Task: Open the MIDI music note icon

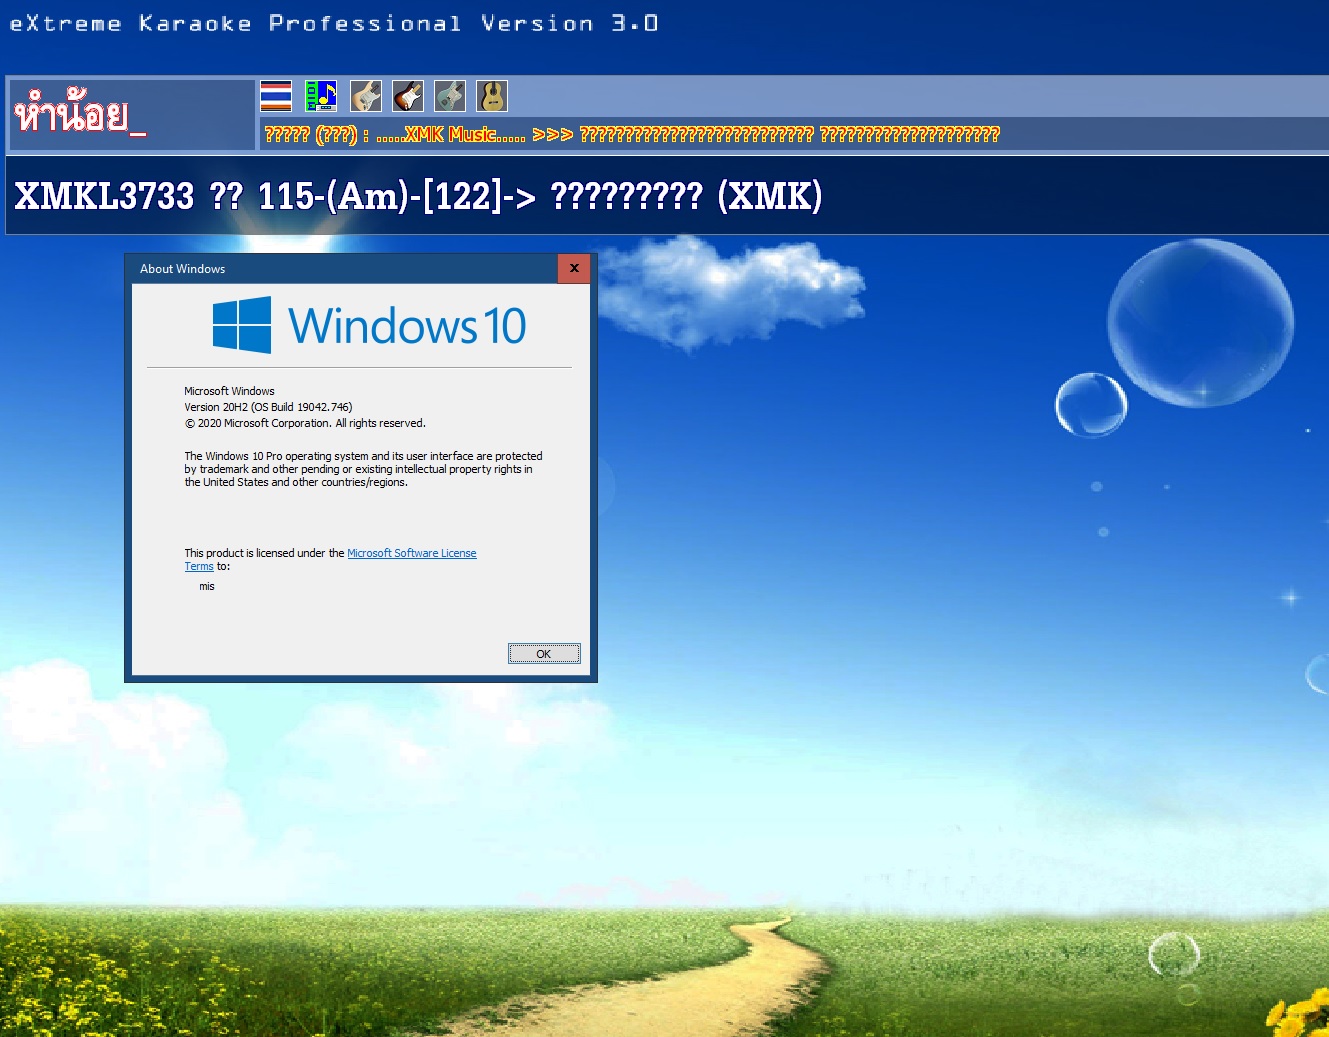Action: point(321,96)
